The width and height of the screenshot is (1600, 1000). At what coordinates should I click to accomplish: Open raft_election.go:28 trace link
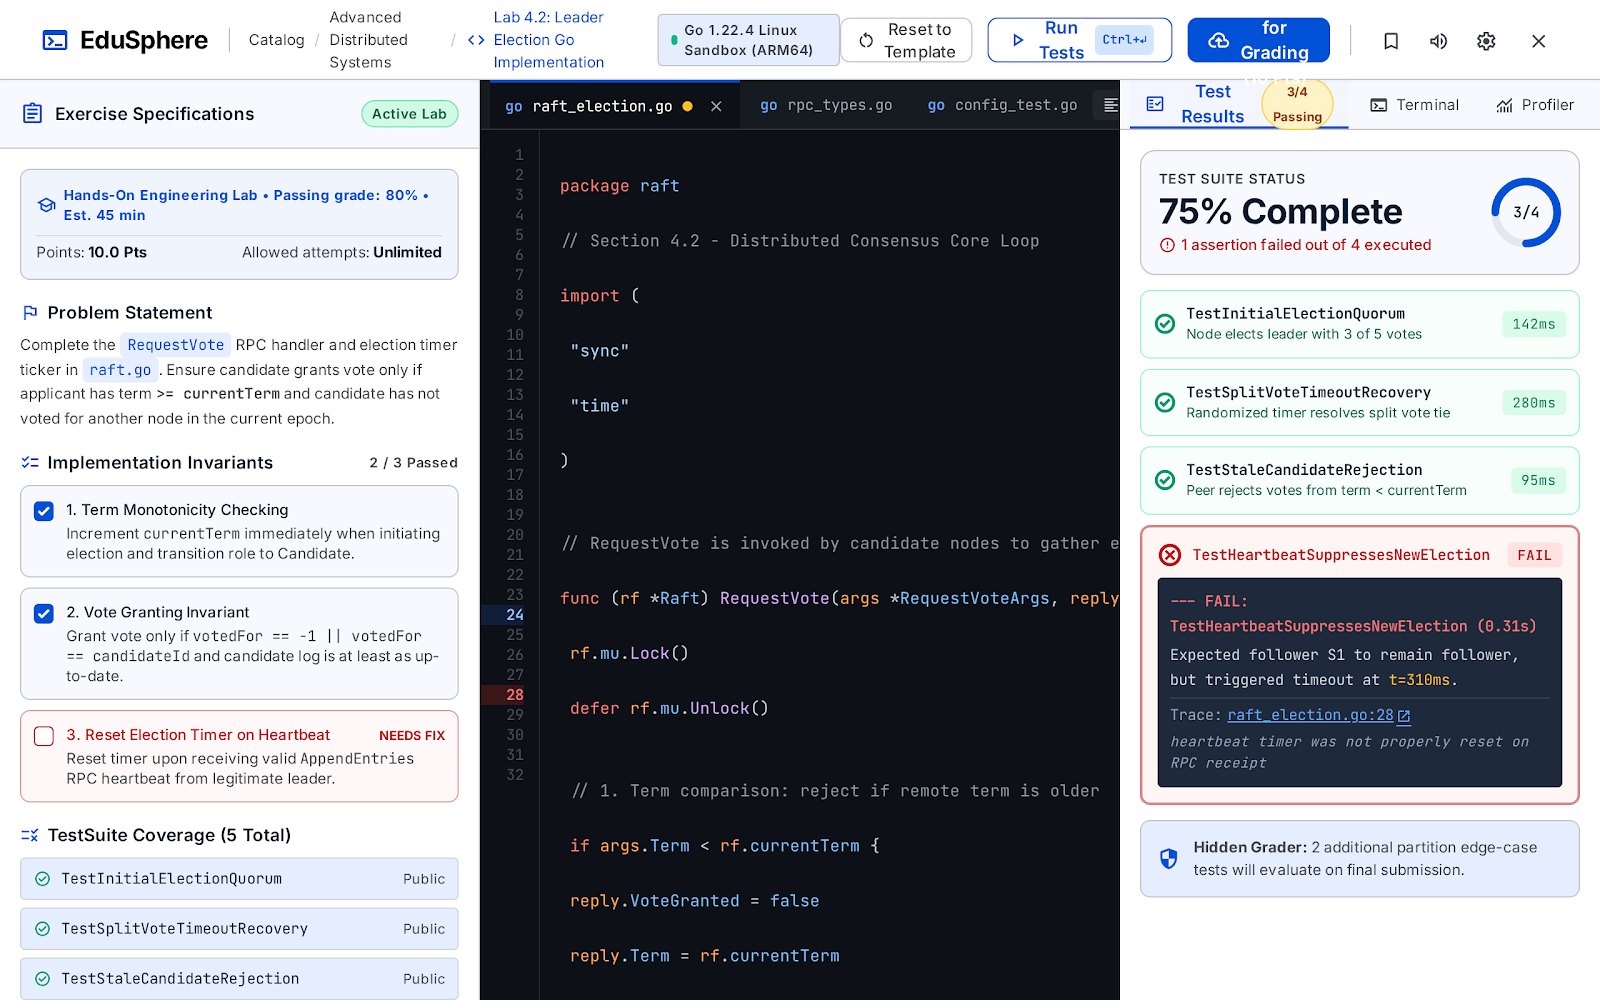tap(1310, 715)
